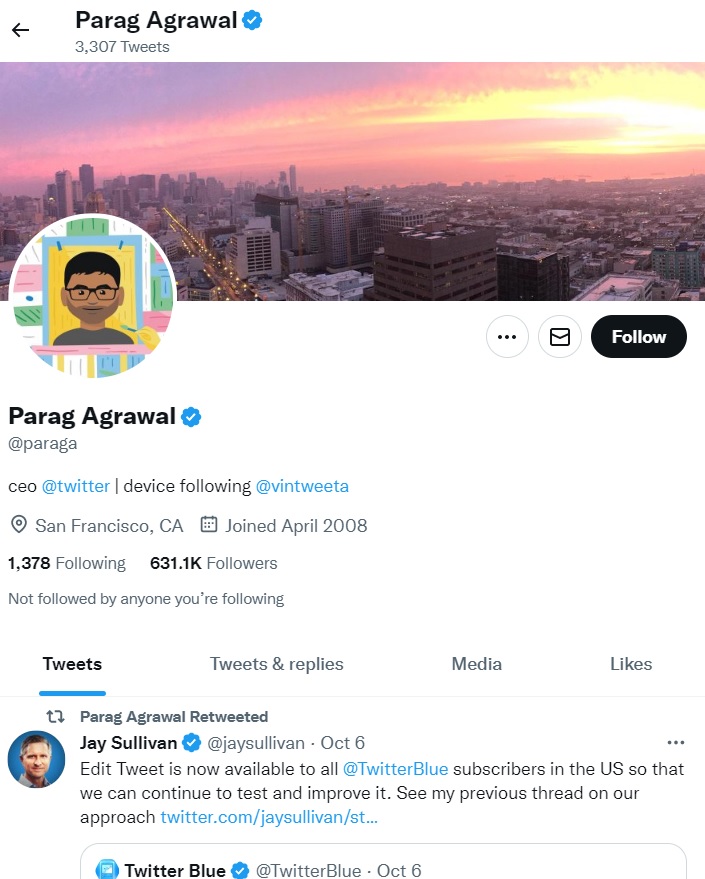Click the Twitter Blue quoted tweet avatar
This screenshot has width=705, height=879.
point(107,869)
